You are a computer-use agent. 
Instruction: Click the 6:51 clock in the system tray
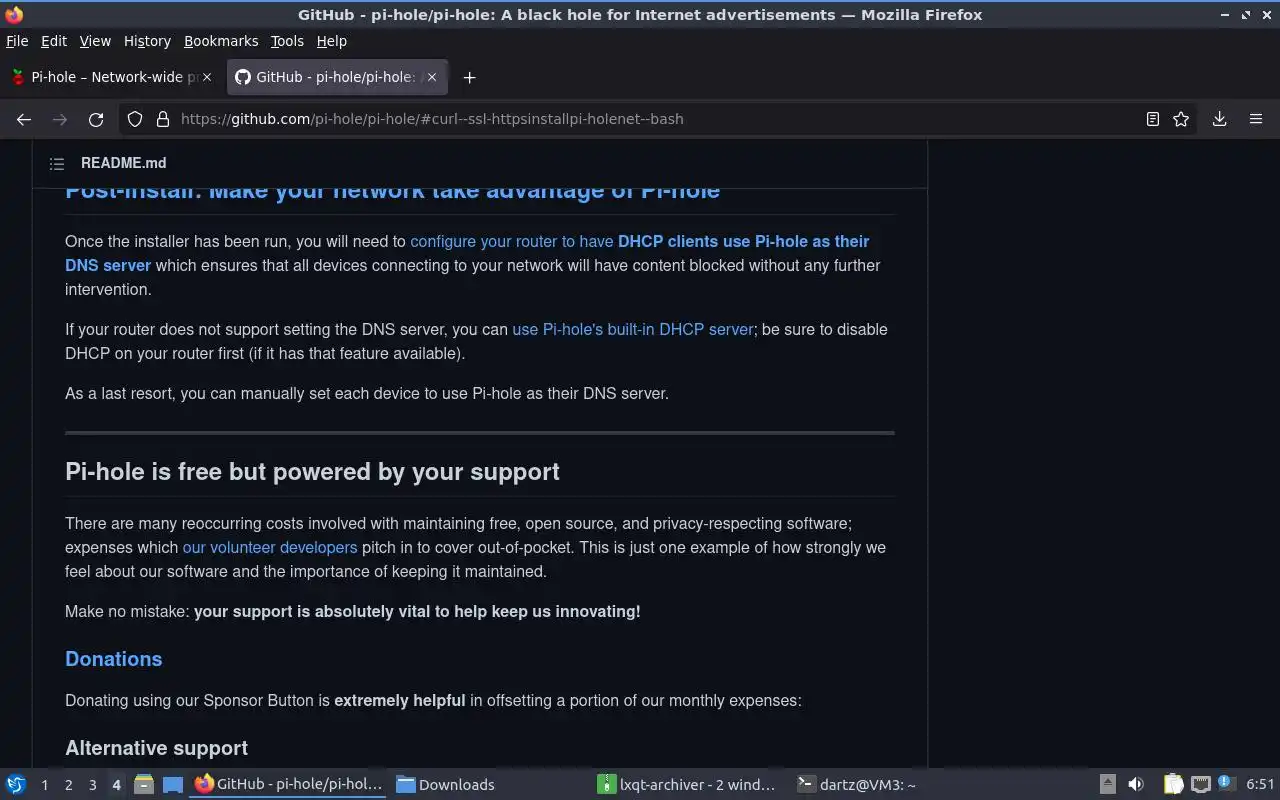coord(1259,784)
